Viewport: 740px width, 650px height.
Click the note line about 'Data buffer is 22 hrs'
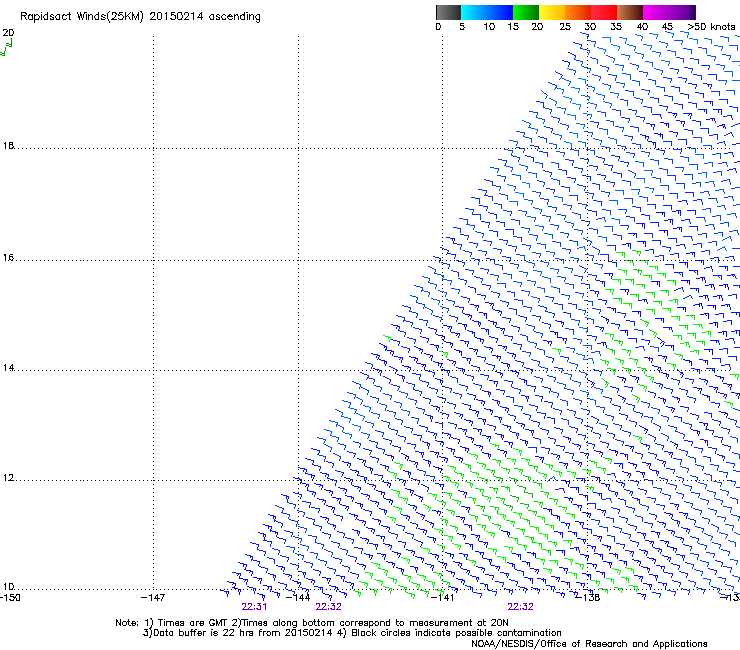click(352, 633)
